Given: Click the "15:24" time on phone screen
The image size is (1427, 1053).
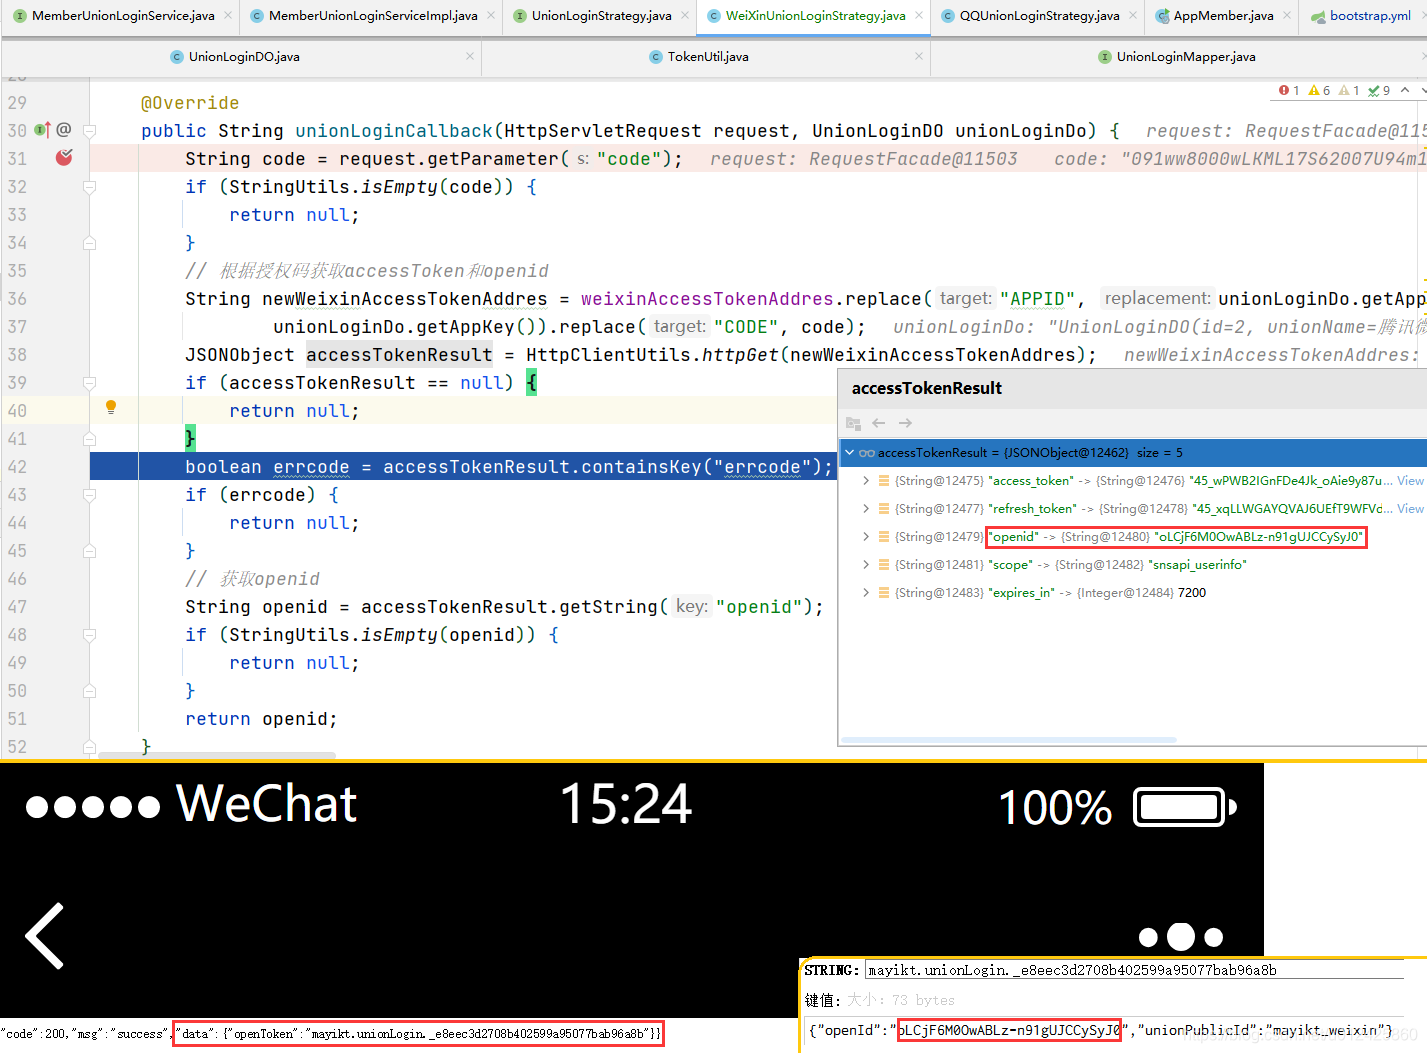Looking at the screenshot, I should 626,804.
